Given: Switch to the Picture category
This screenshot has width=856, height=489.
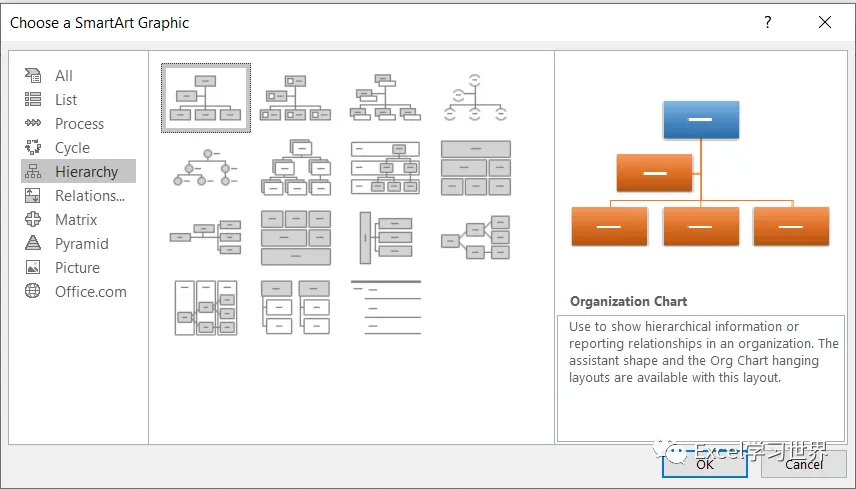Looking at the screenshot, I should pyautogui.click(x=78, y=267).
